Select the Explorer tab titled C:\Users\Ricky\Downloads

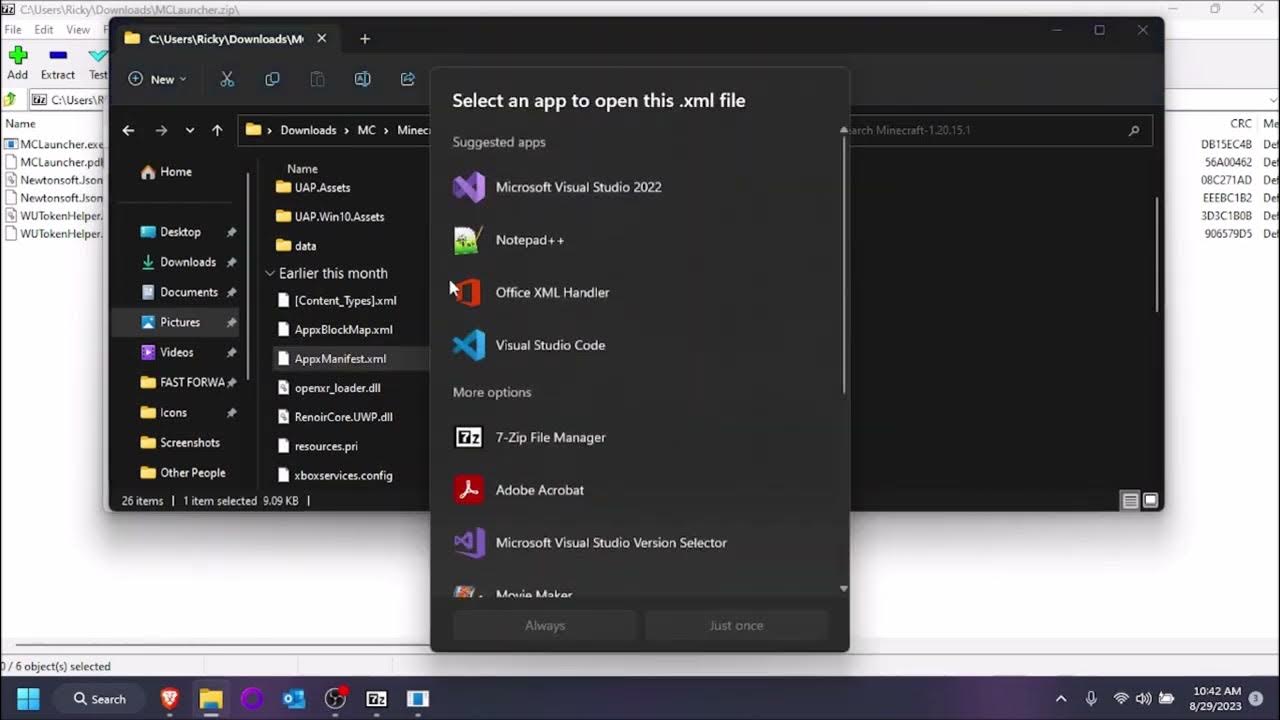coord(227,39)
